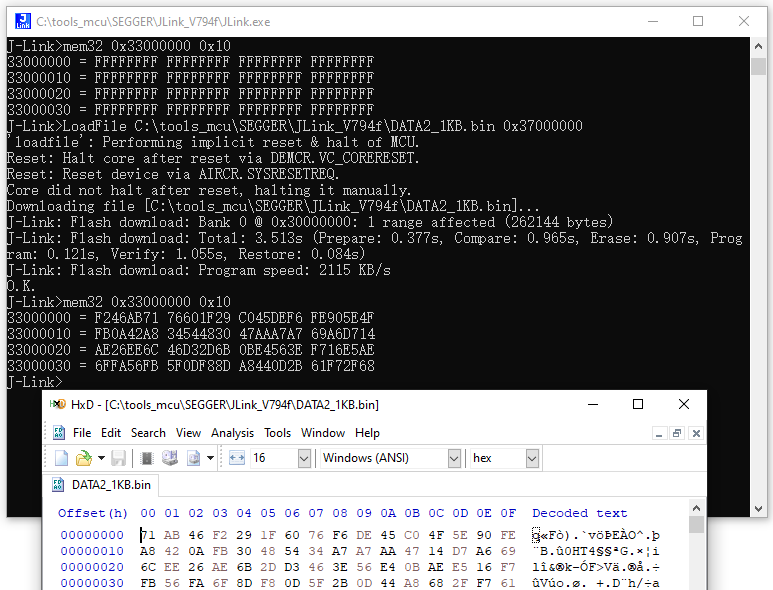Minimize the HxD window
This screenshot has height=590, width=773.
tap(593, 404)
